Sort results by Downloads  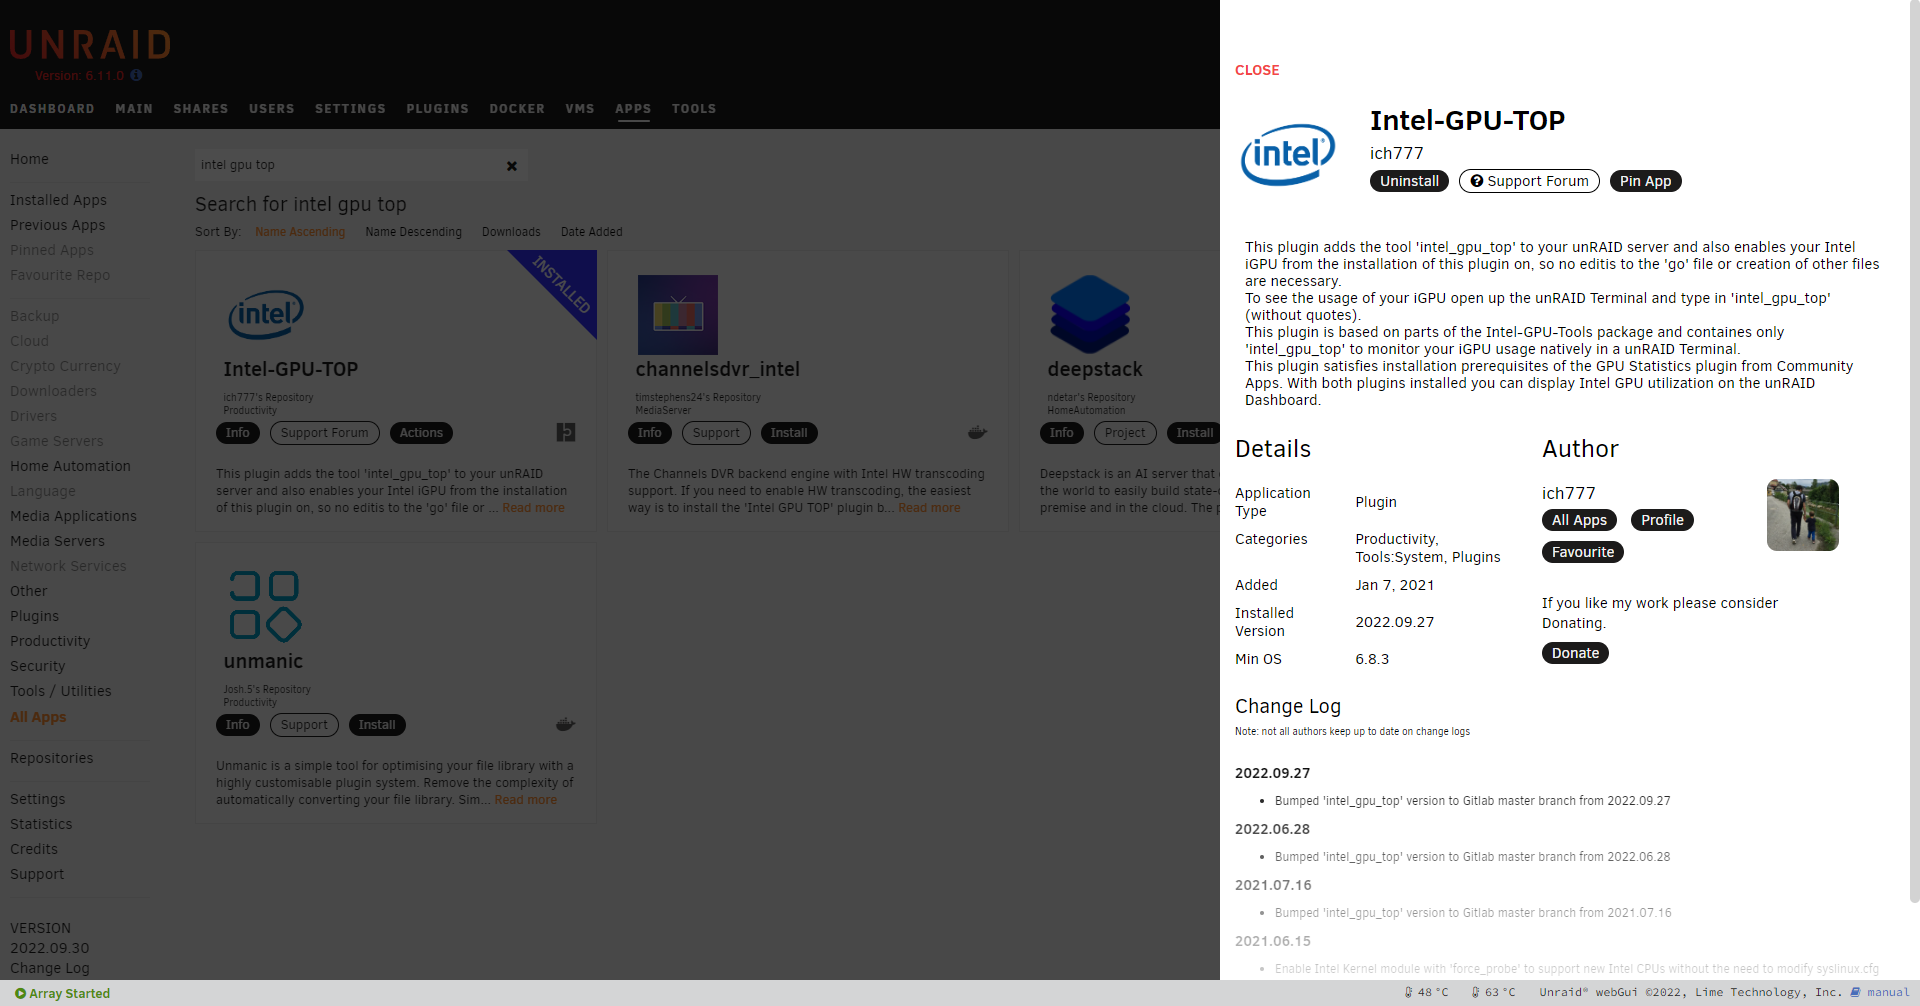[511, 232]
